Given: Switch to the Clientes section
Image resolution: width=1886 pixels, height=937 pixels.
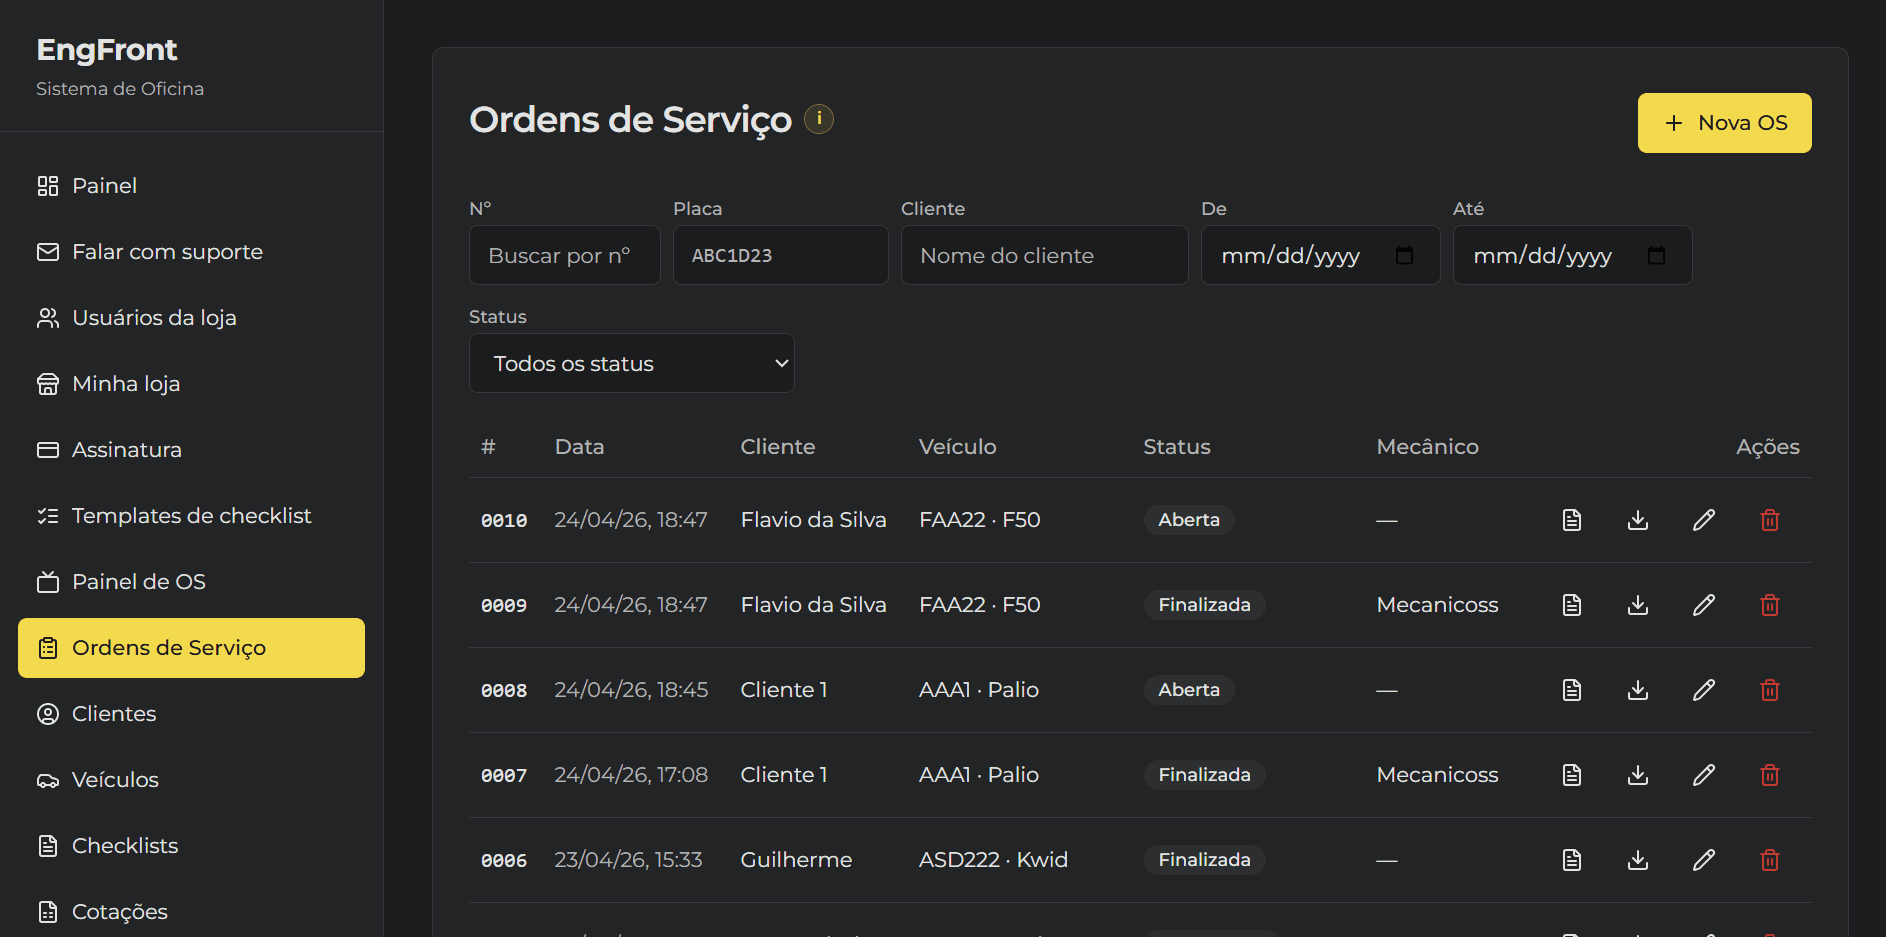Looking at the screenshot, I should [113, 713].
